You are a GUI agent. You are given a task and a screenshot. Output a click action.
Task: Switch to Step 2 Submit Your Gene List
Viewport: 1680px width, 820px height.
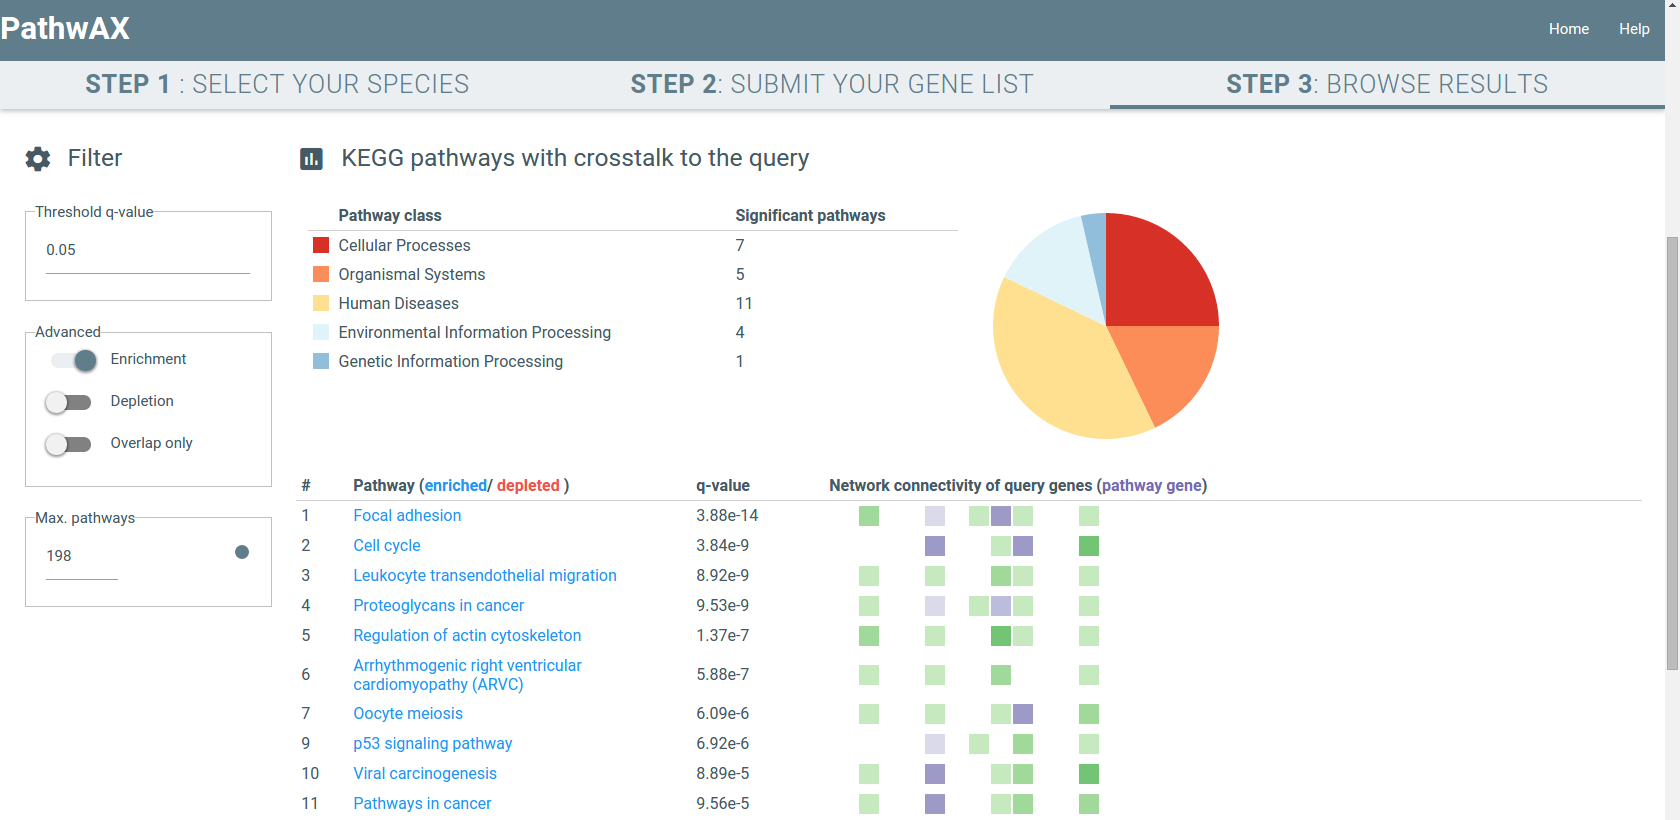click(x=831, y=84)
